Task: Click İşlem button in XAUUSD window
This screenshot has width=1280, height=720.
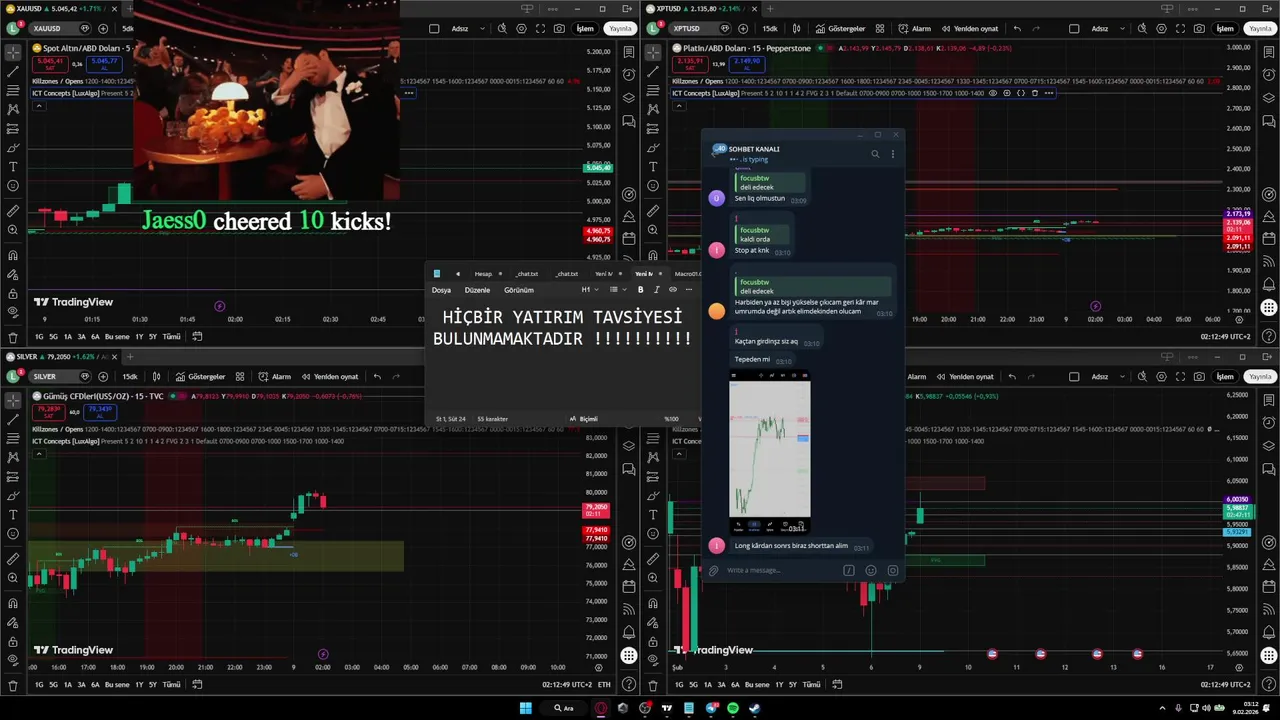Action: point(585,29)
